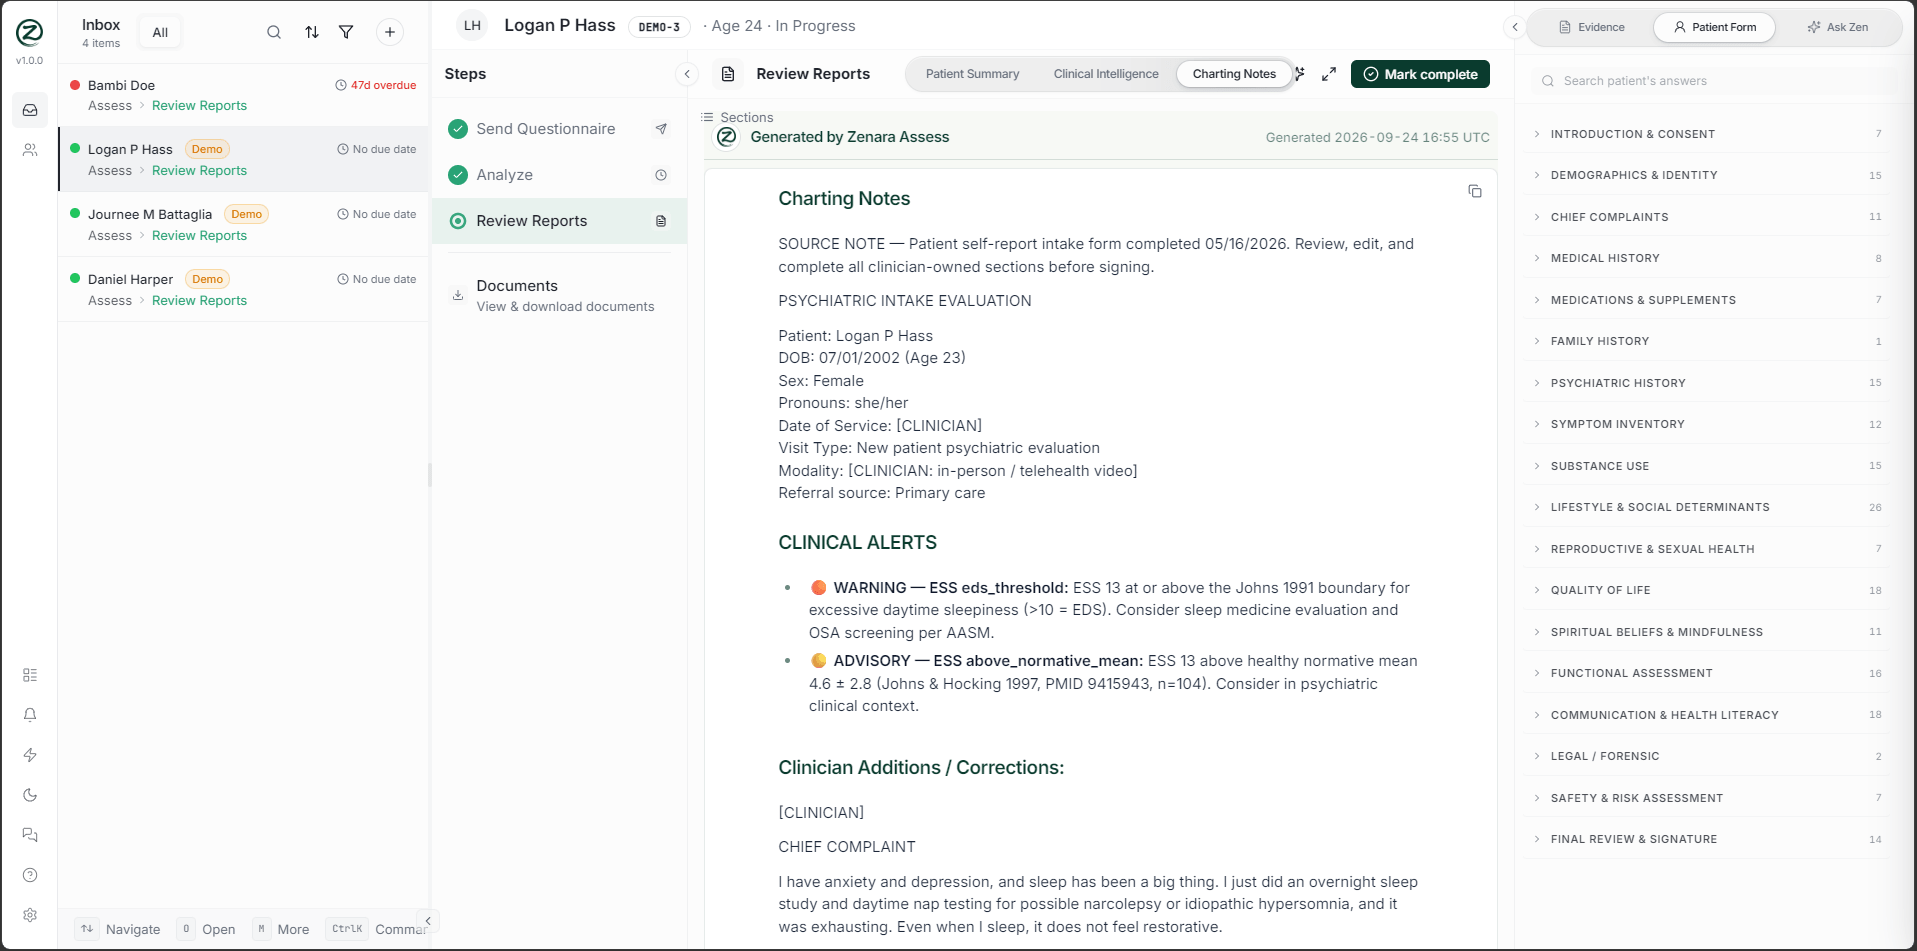Screen dimensions: 1917x951
Task: Expand the Introduction & Consent section
Action: (1708, 134)
